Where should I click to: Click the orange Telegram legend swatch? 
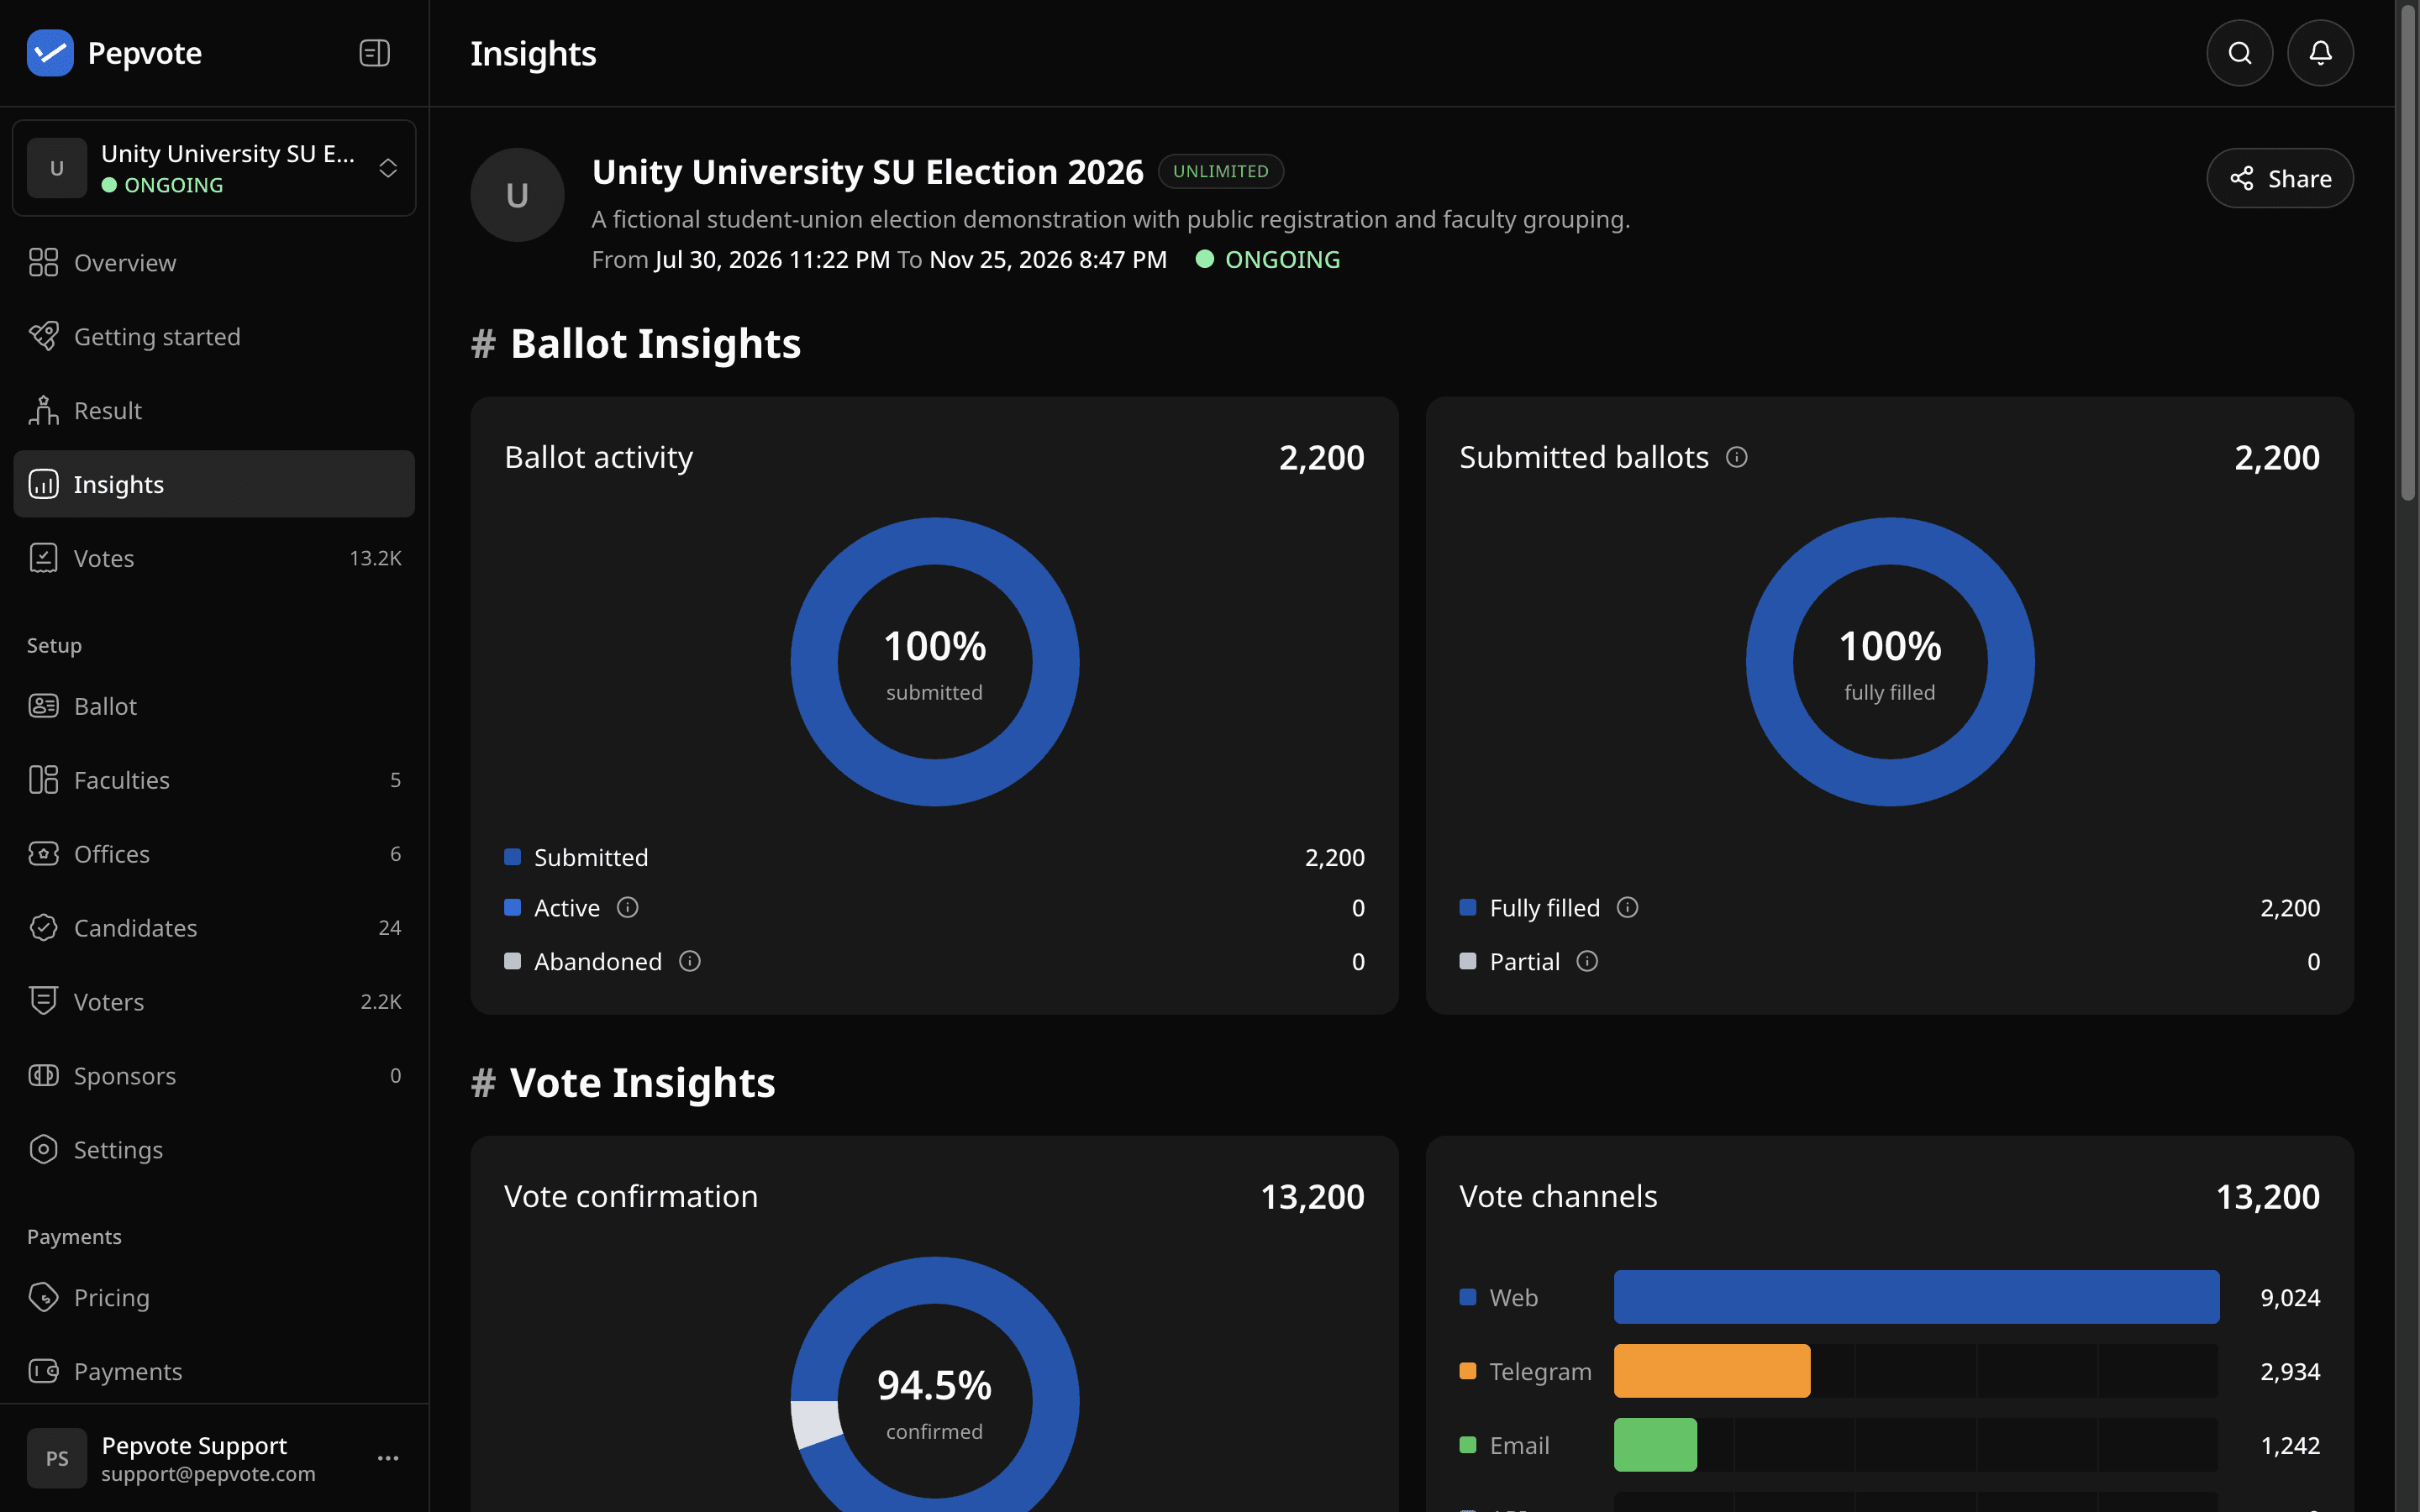(1468, 1371)
